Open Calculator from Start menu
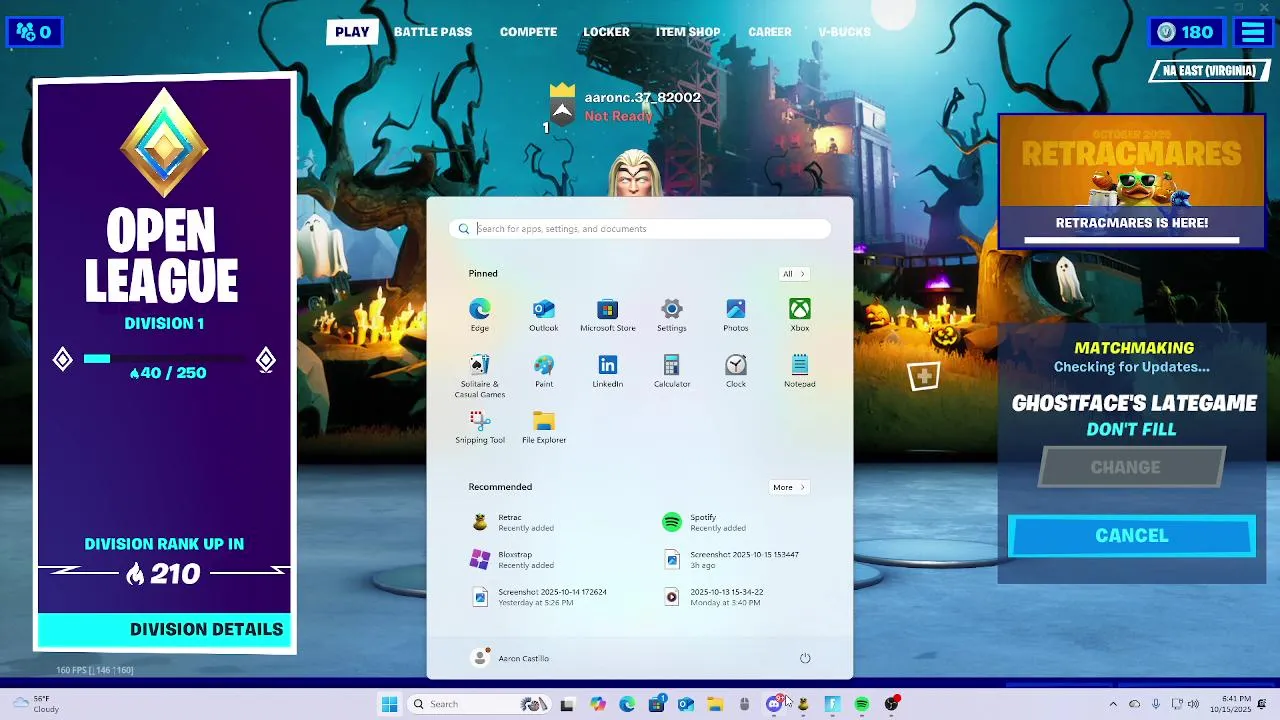 coord(672,370)
